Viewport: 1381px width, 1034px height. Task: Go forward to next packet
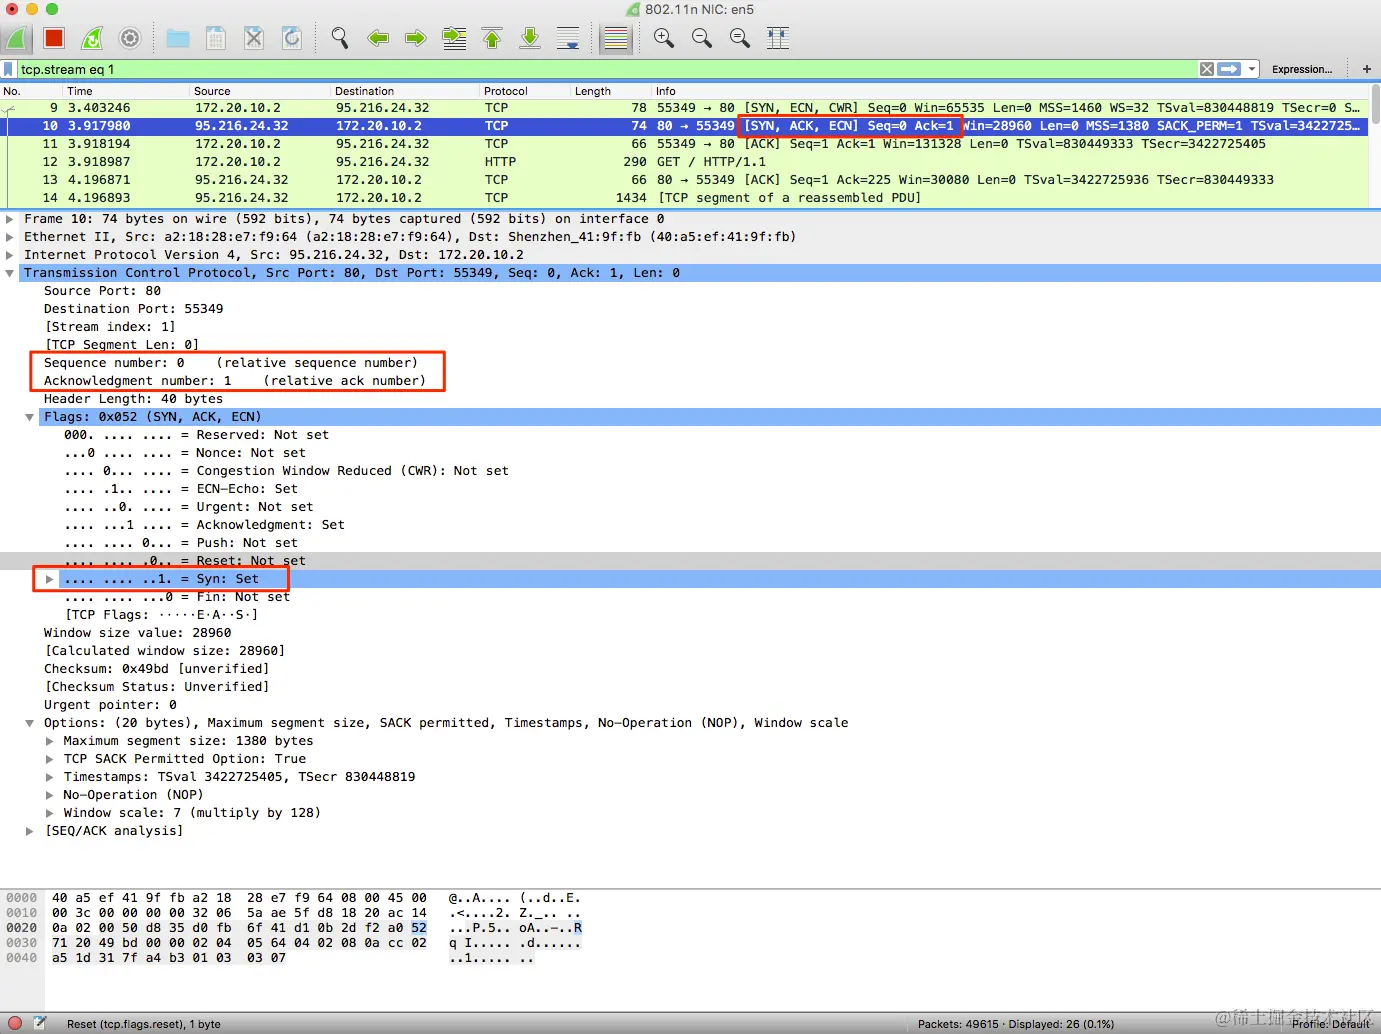pos(416,38)
